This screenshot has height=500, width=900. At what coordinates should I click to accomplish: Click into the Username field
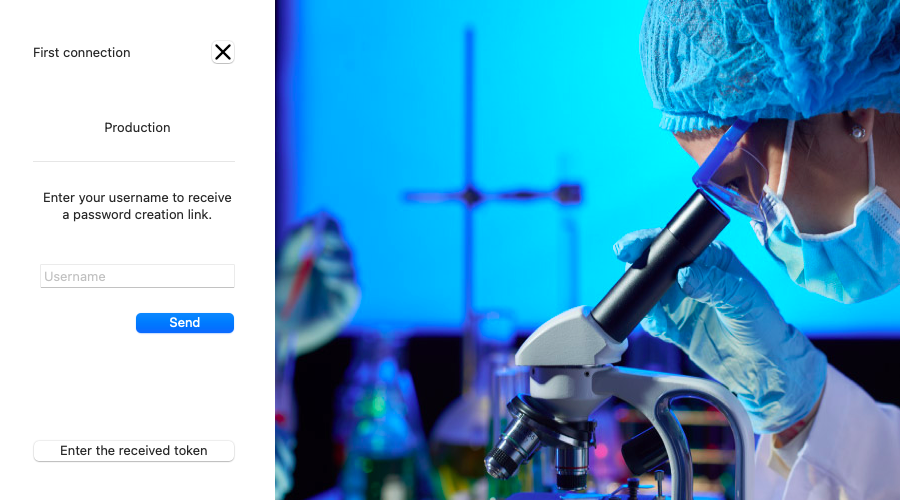point(137,276)
